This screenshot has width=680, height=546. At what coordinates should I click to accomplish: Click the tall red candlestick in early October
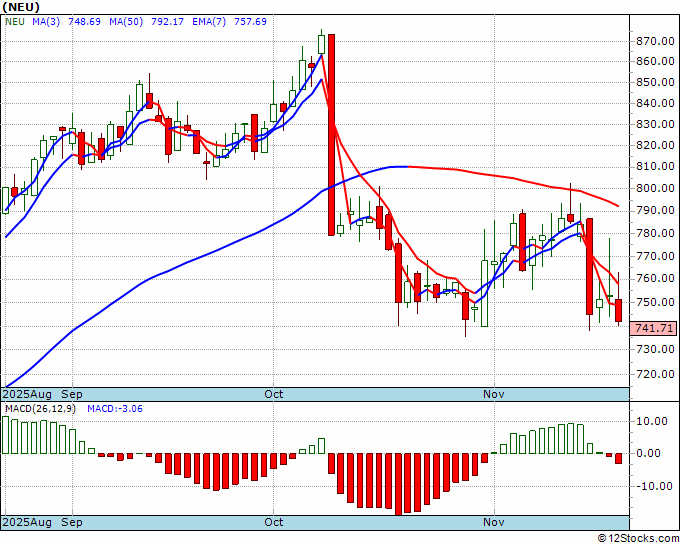pos(331,134)
